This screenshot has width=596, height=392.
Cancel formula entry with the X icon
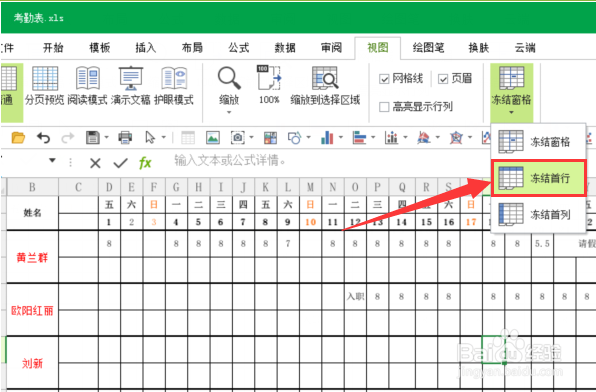[x=95, y=163]
